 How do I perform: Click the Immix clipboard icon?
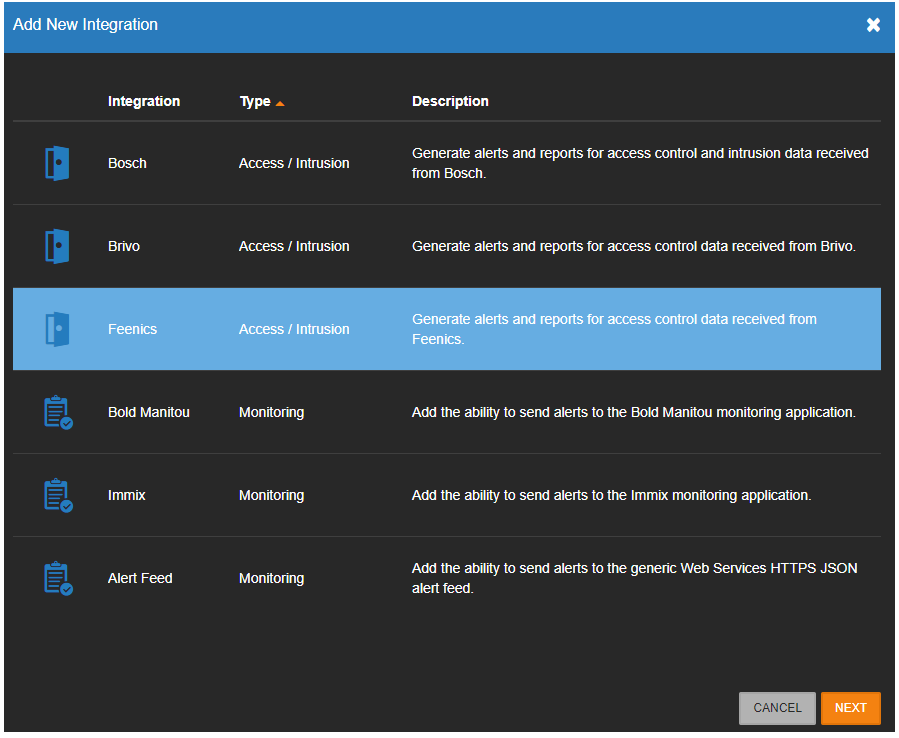(x=58, y=495)
